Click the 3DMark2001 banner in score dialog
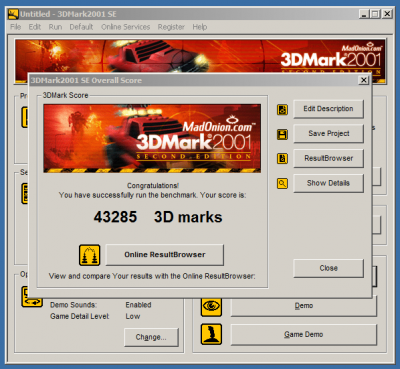Viewport: 400px width, 369px height. point(152,138)
